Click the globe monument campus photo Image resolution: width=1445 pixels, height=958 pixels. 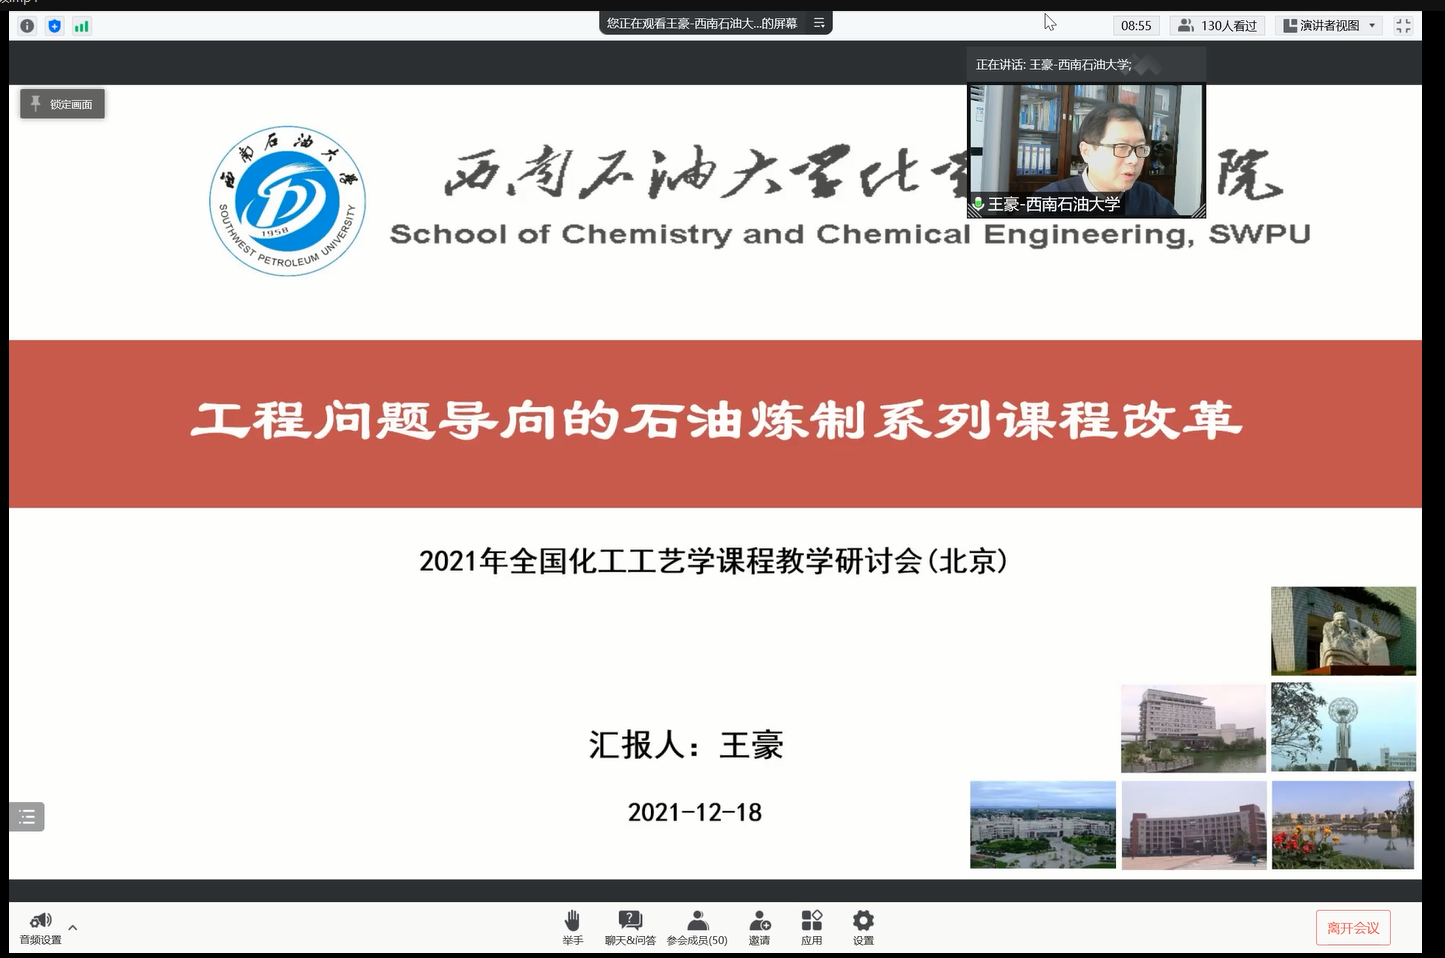point(1343,727)
